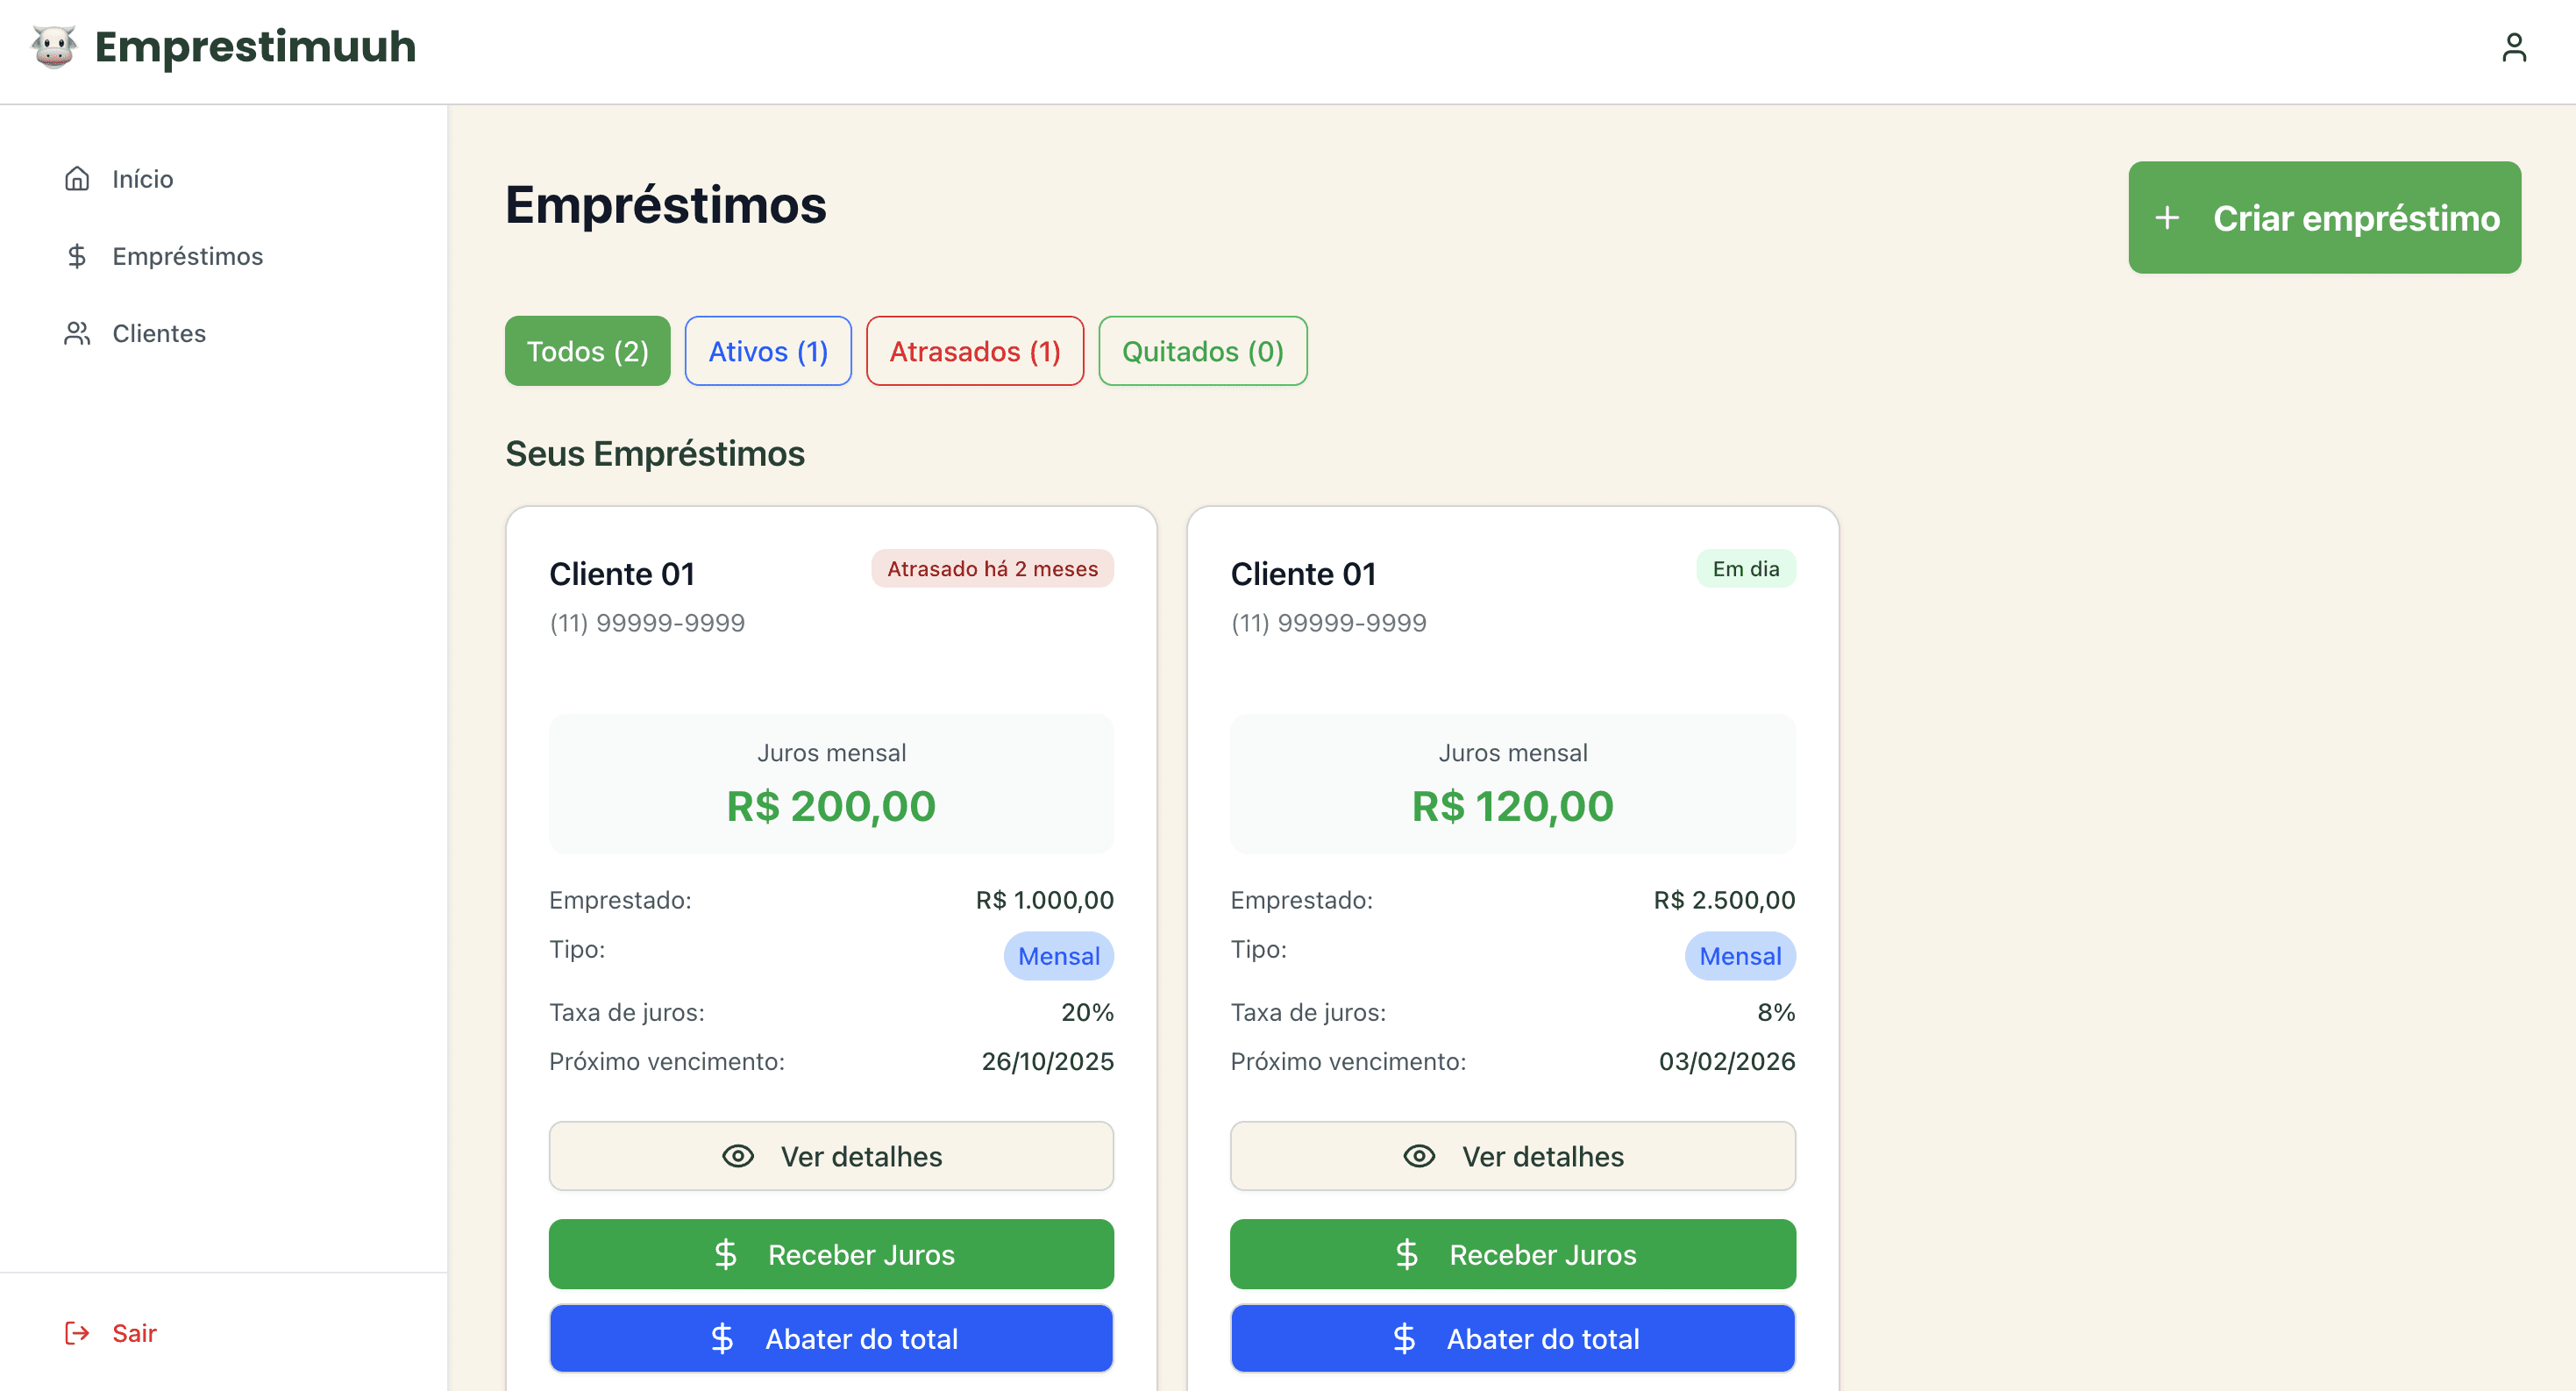The width and height of the screenshot is (2576, 1391).
Task: Open the user profile icon top right
Action: click(2515, 47)
